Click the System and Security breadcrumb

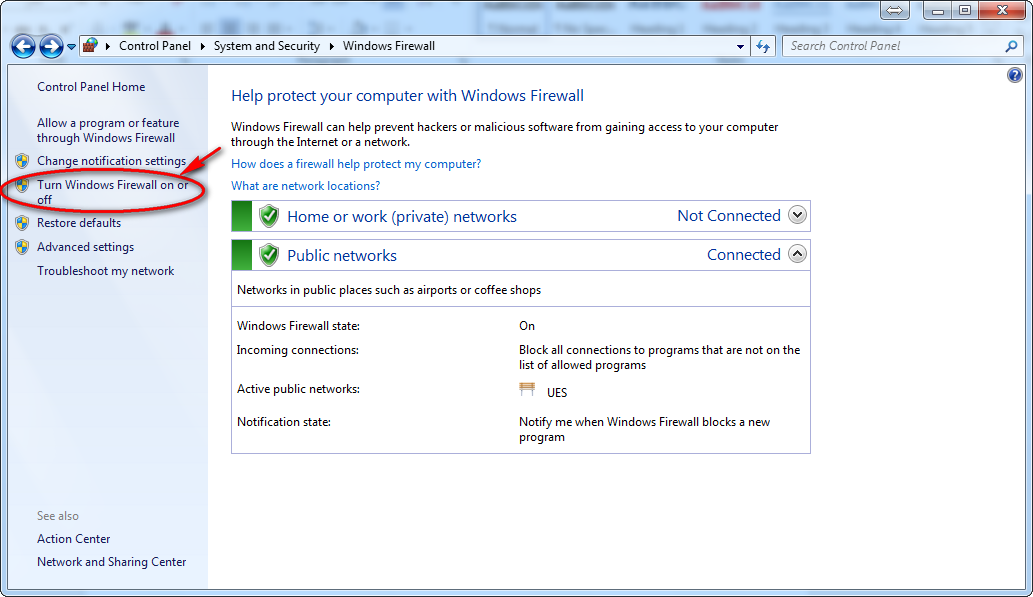click(x=266, y=45)
